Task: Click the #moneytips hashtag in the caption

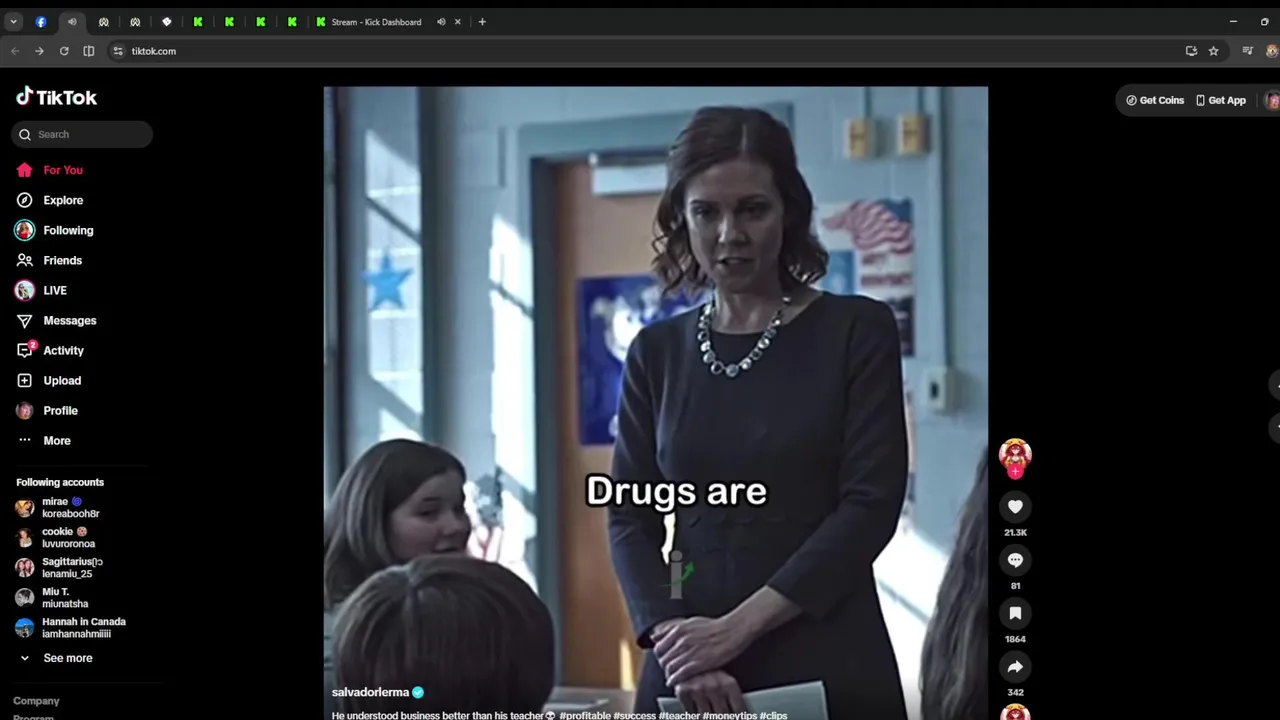Action: 730,715
